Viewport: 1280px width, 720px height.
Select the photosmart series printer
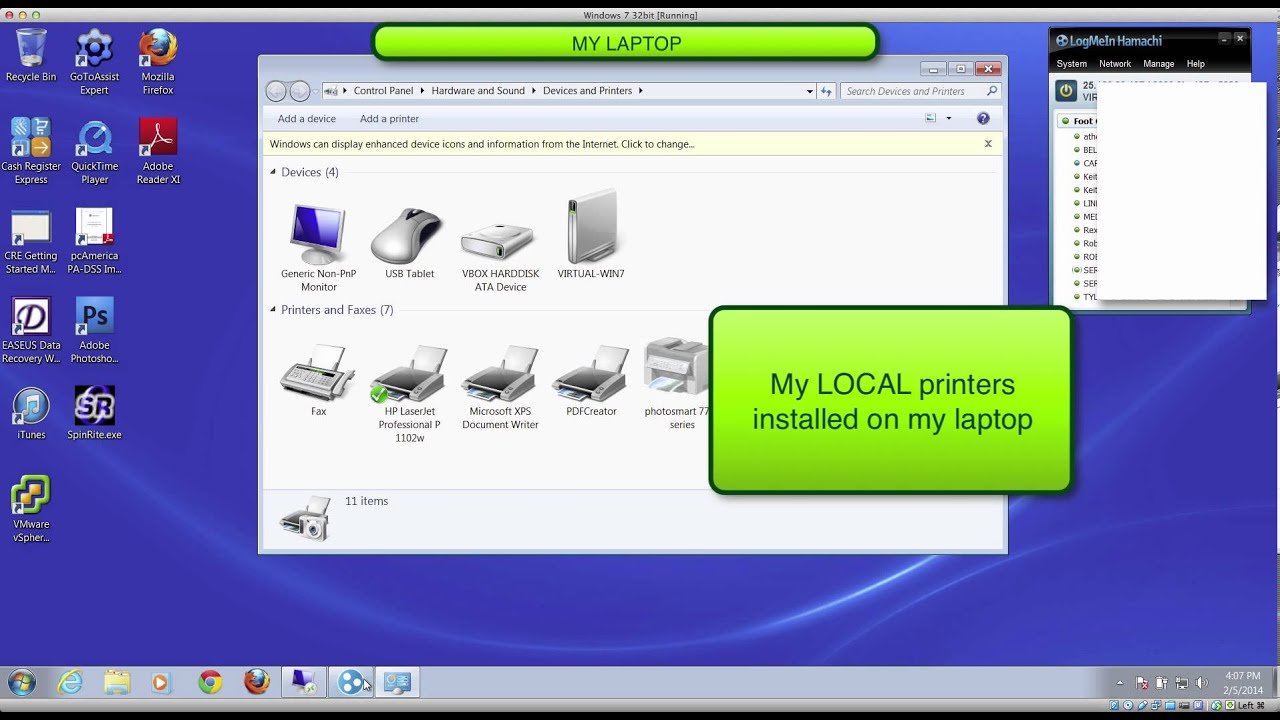677,383
